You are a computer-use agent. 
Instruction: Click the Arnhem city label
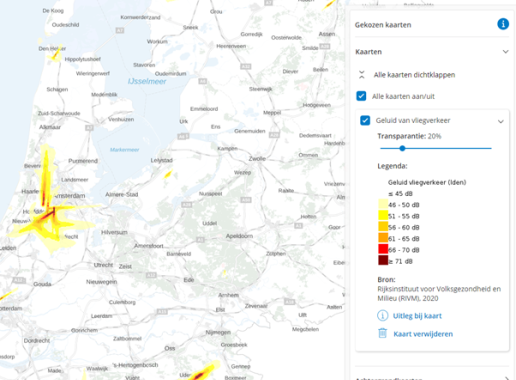coord(228,295)
